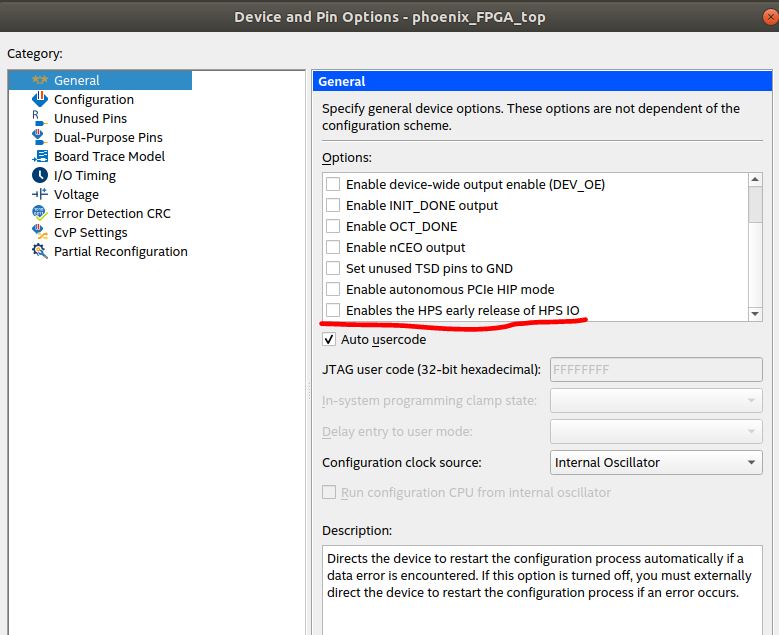
Task: Click the Voltage category icon
Action: (x=40, y=195)
